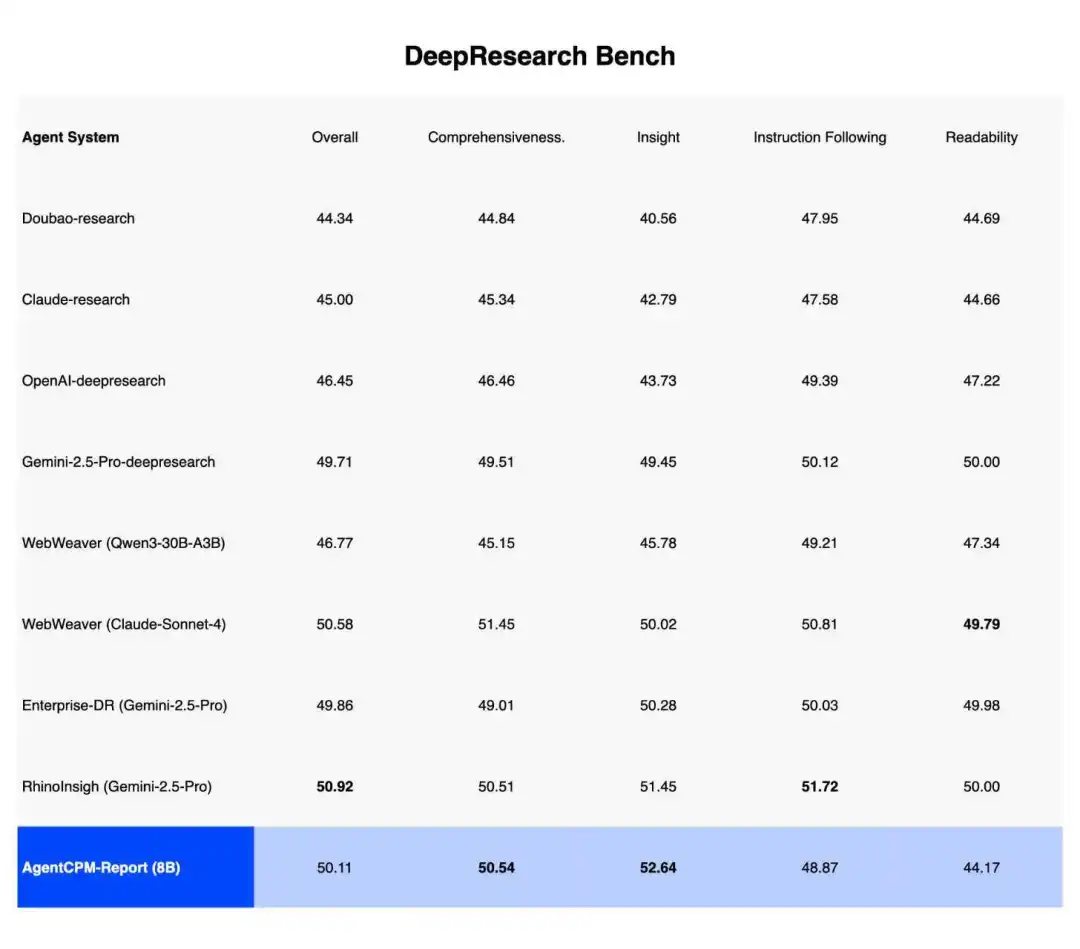Screen dimensions: 1080x949
Task: Select the bold 49.79 Readability value
Action: tap(981, 624)
